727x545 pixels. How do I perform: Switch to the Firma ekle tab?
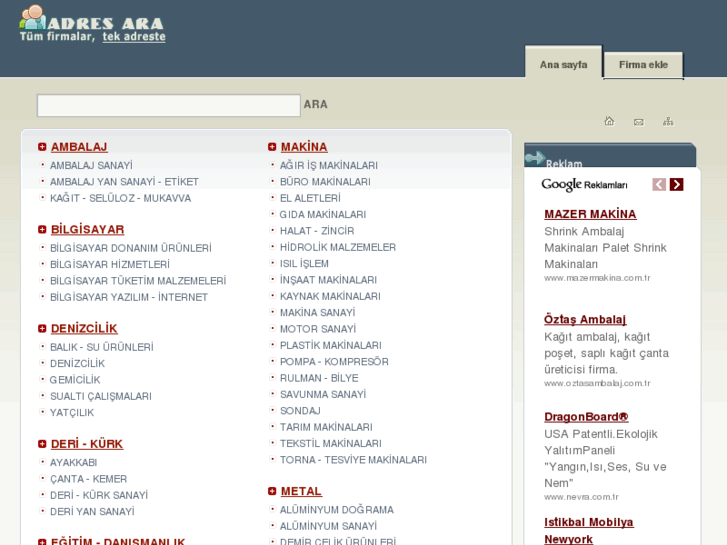point(644,64)
